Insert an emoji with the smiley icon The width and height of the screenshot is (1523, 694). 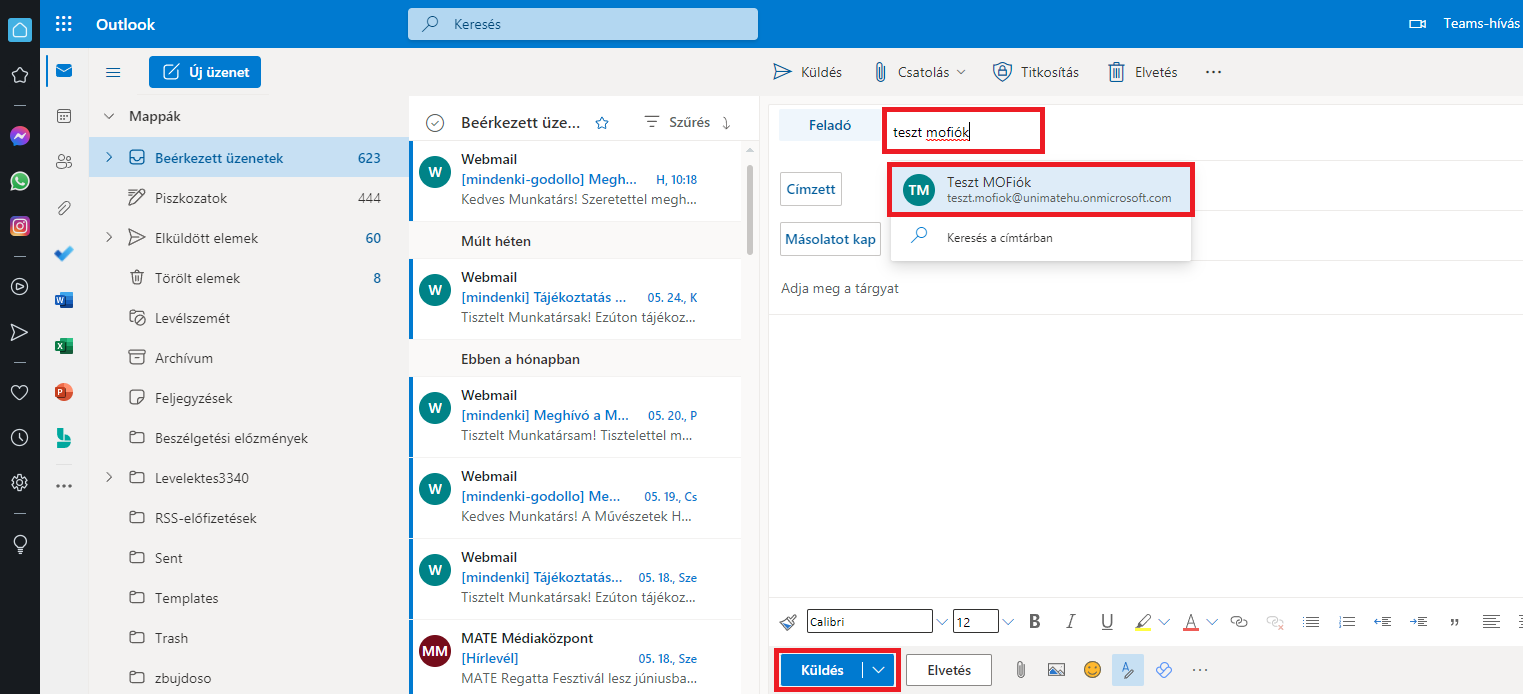point(1092,670)
